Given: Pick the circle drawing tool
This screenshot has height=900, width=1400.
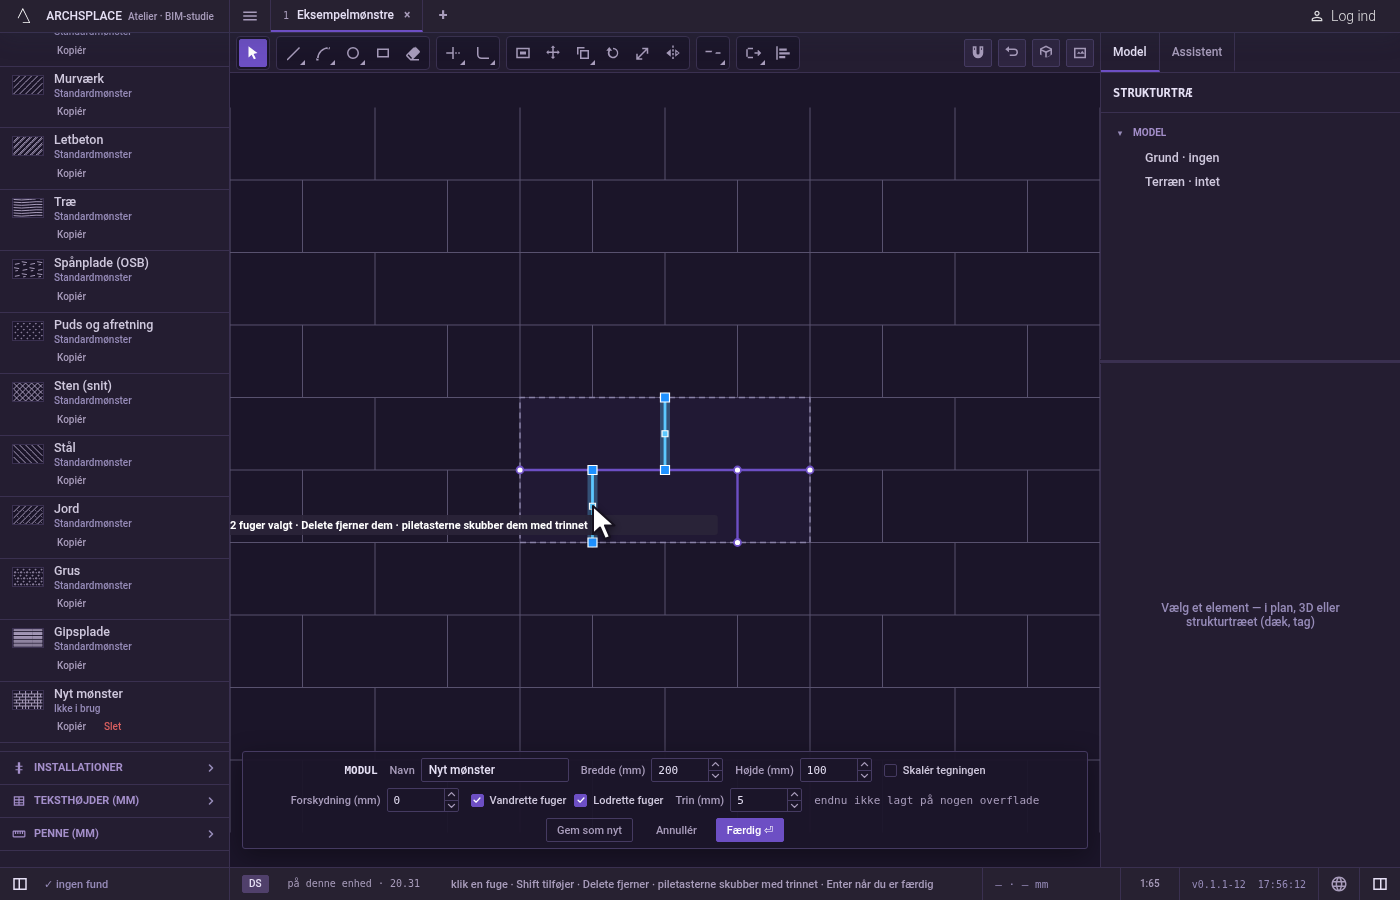Looking at the screenshot, I should (353, 53).
